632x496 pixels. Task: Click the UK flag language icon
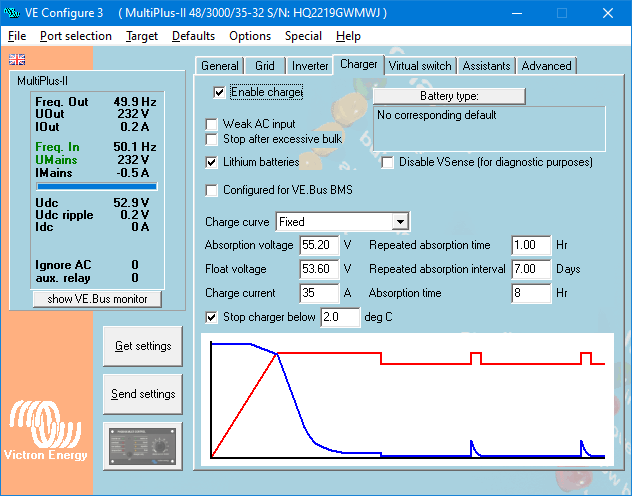tap(17, 58)
